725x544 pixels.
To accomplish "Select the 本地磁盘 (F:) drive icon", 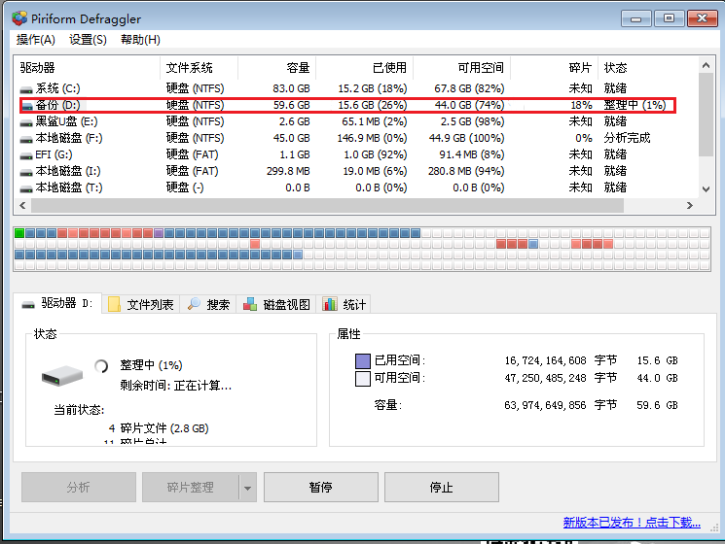I will (26, 138).
